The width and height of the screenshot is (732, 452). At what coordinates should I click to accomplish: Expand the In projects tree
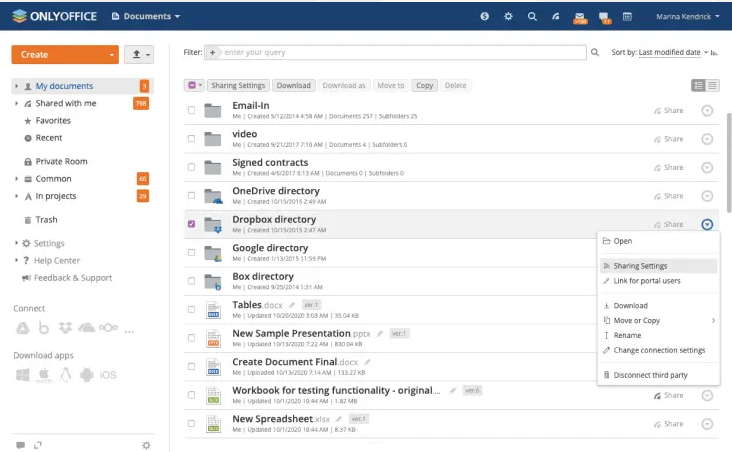coord(16,196)
